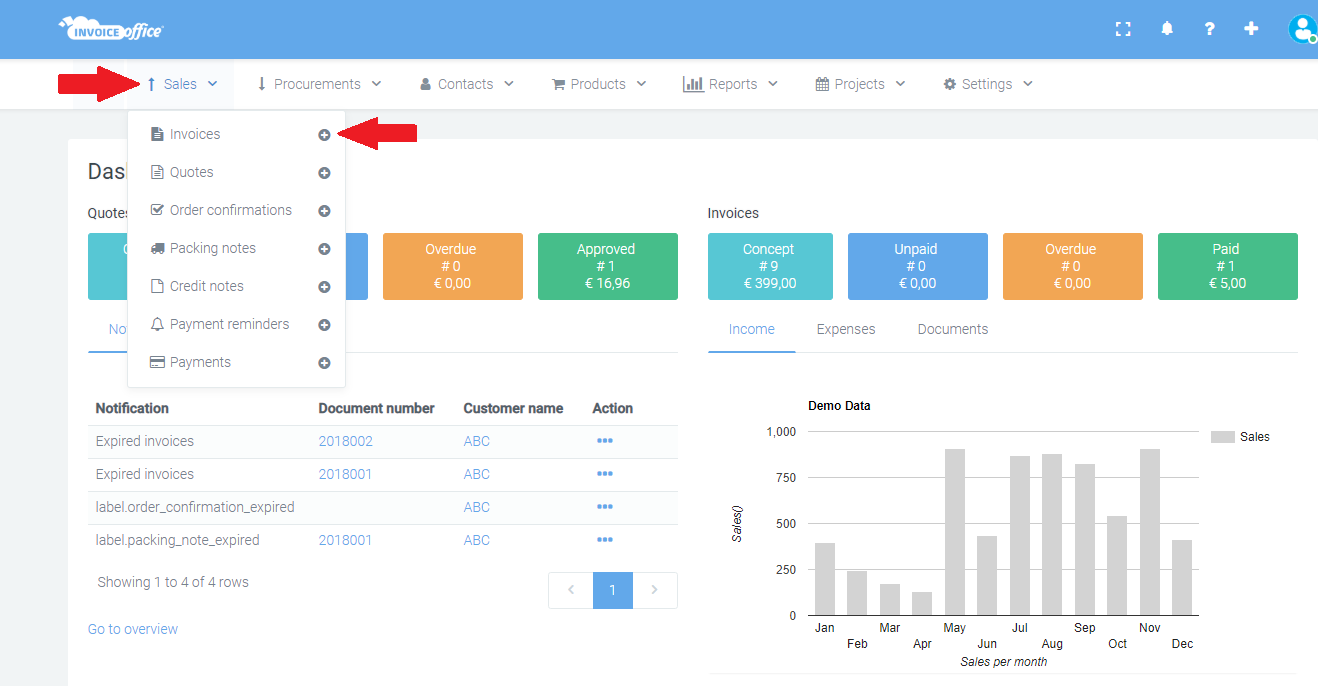This screenshot has height=686, width=1318.
Task: Click the plus icon in top header
Action: [x=1251, y=29]
